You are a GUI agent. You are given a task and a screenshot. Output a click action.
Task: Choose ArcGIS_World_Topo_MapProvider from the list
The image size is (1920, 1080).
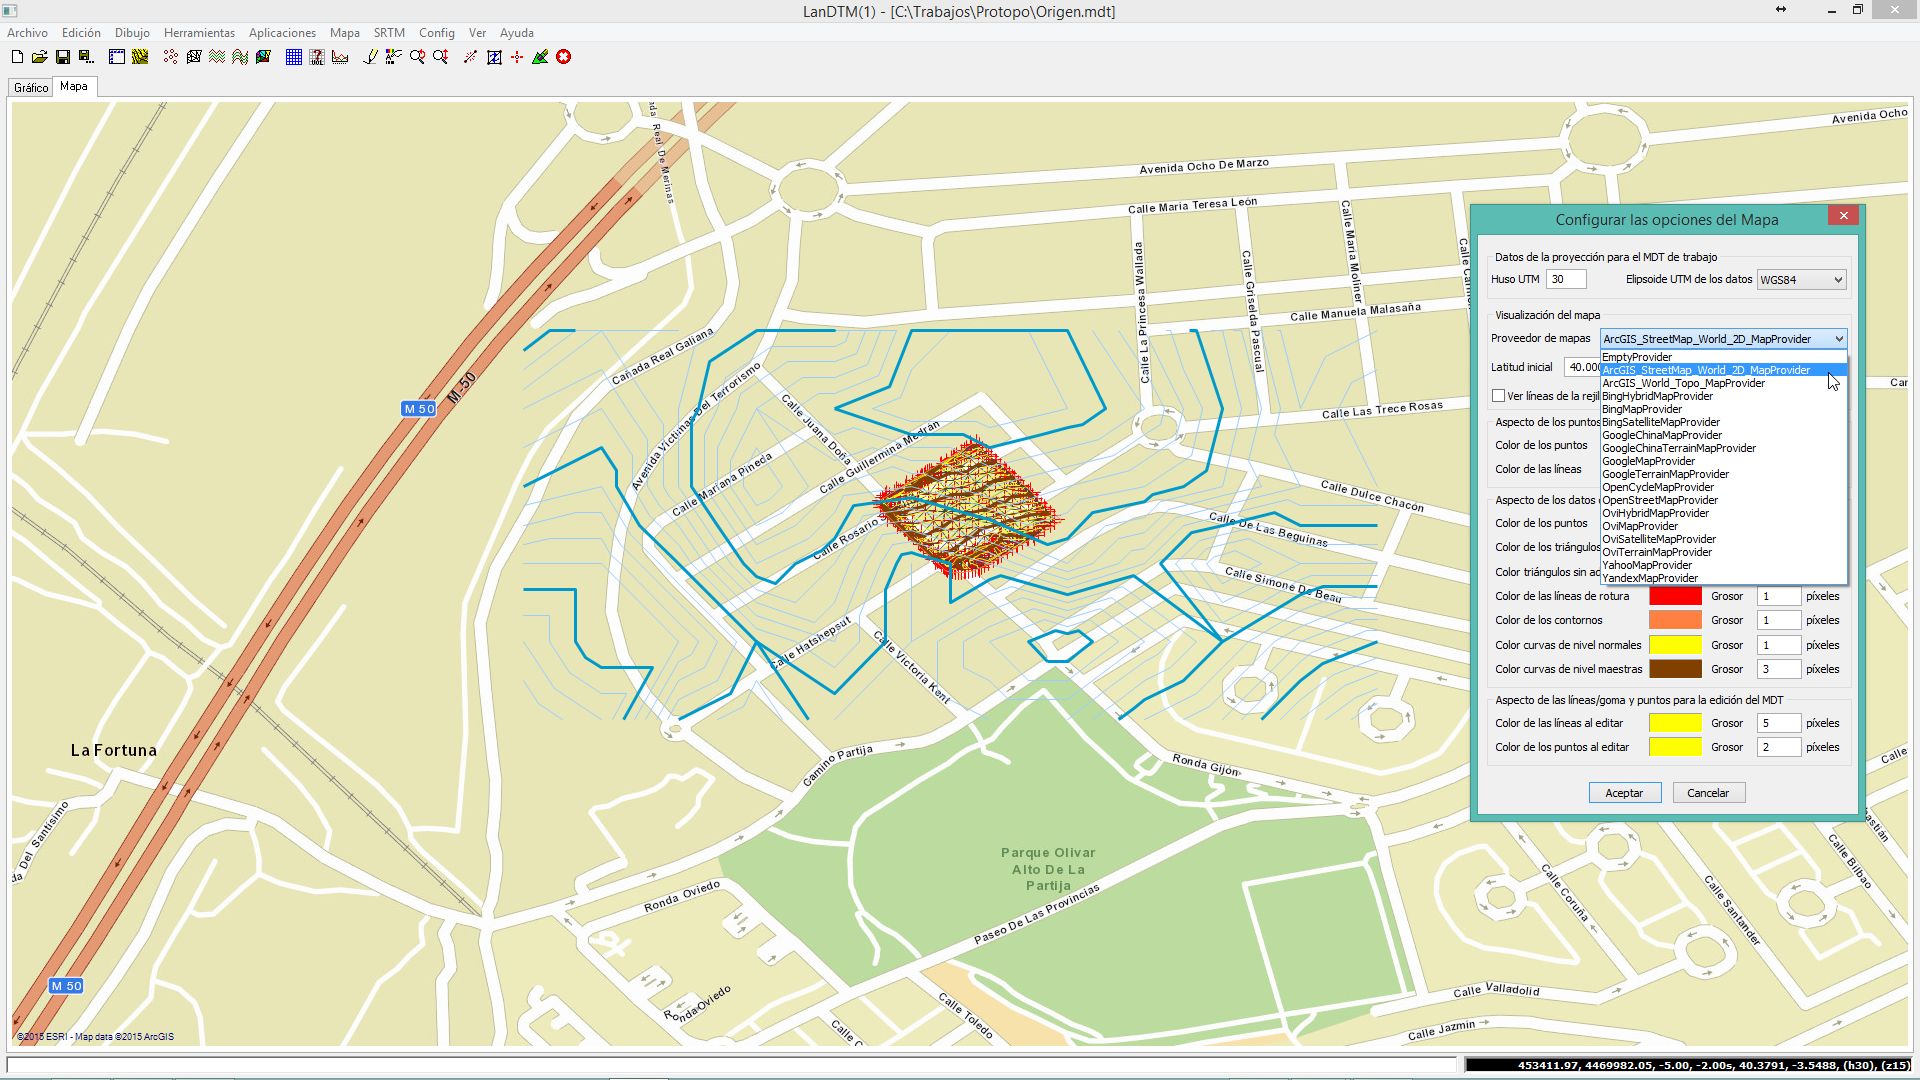[1723, 383]
